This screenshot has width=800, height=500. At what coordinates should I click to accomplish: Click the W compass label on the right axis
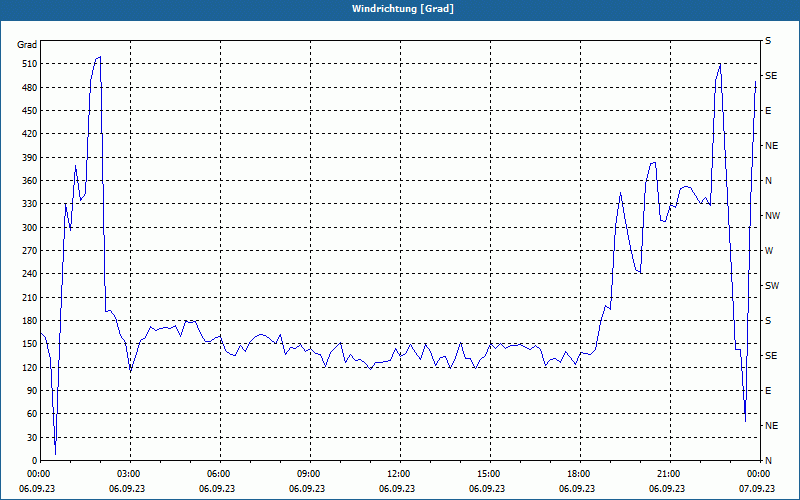pyautogui.click(x=769, y=251)
